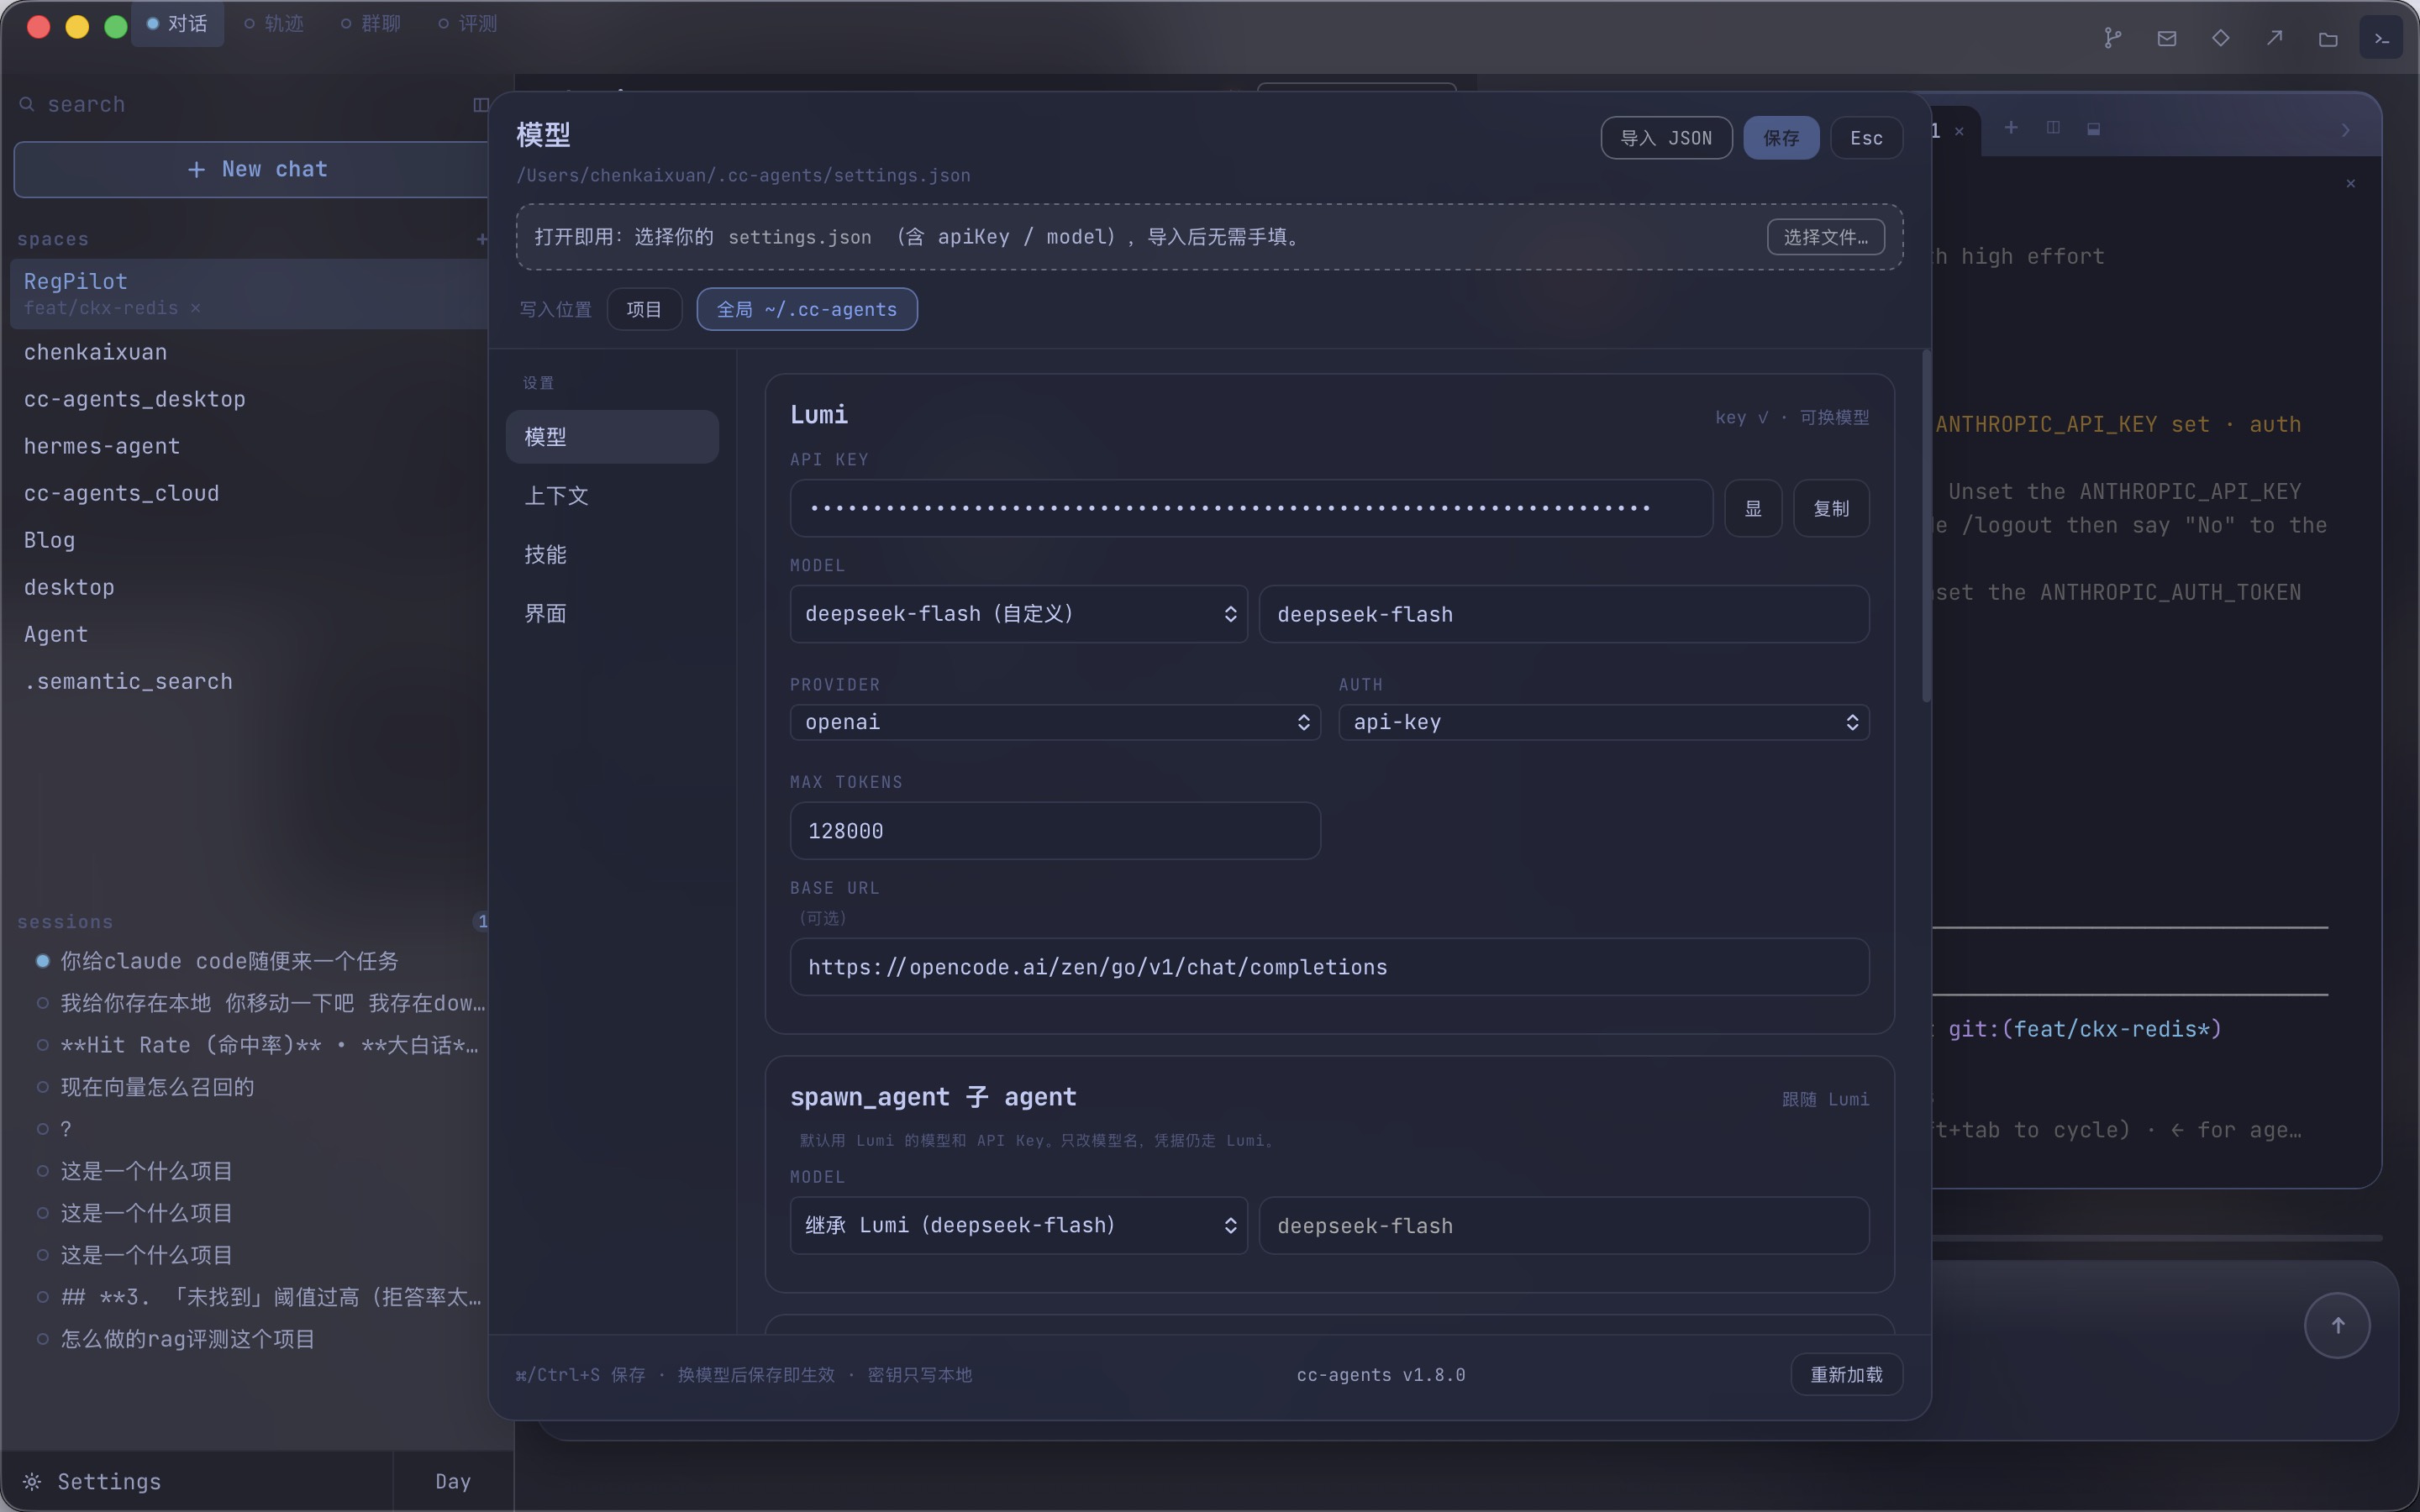Screen dimensions: 2420x1512
Task: Click the Settings gear at the bottom left
Action: tap(32, 1481)
